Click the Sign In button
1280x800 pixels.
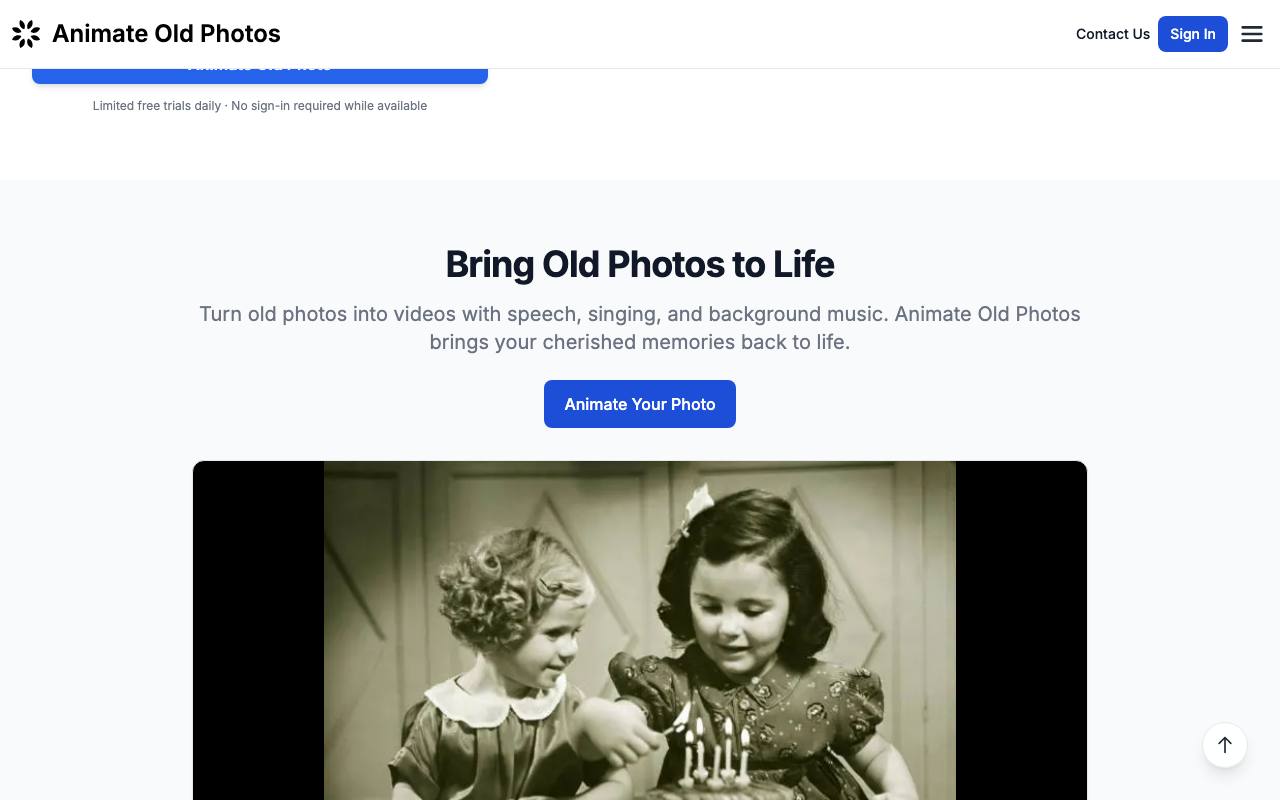[1193, 34]
